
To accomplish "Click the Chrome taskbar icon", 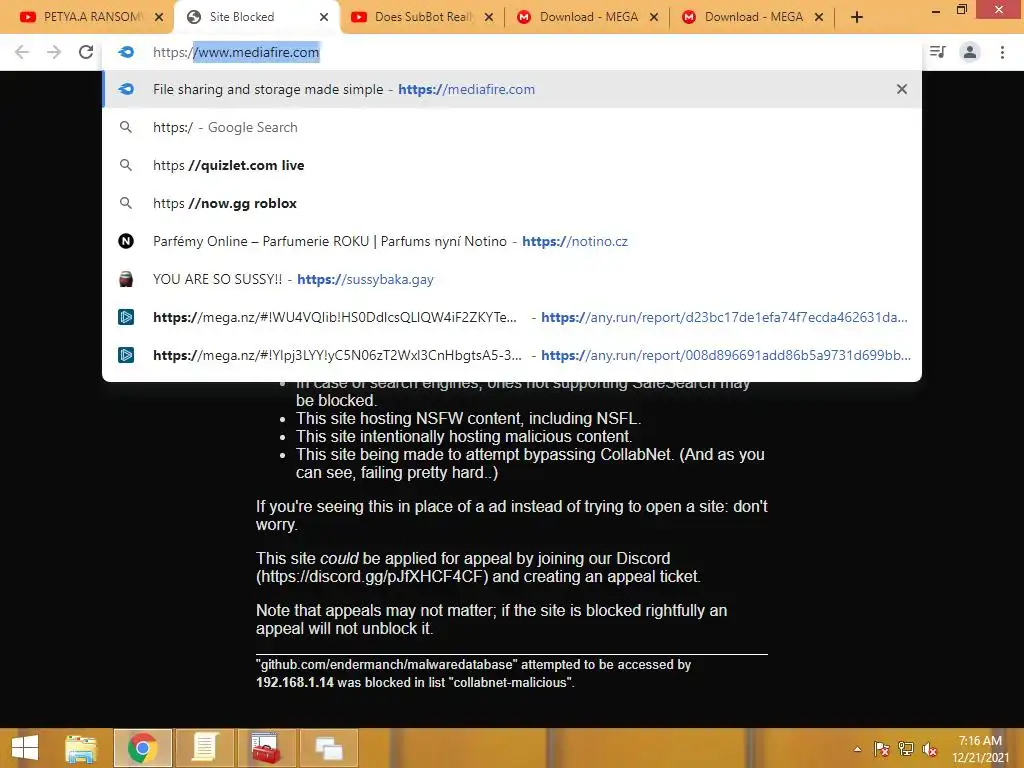I will click(142, 748).
